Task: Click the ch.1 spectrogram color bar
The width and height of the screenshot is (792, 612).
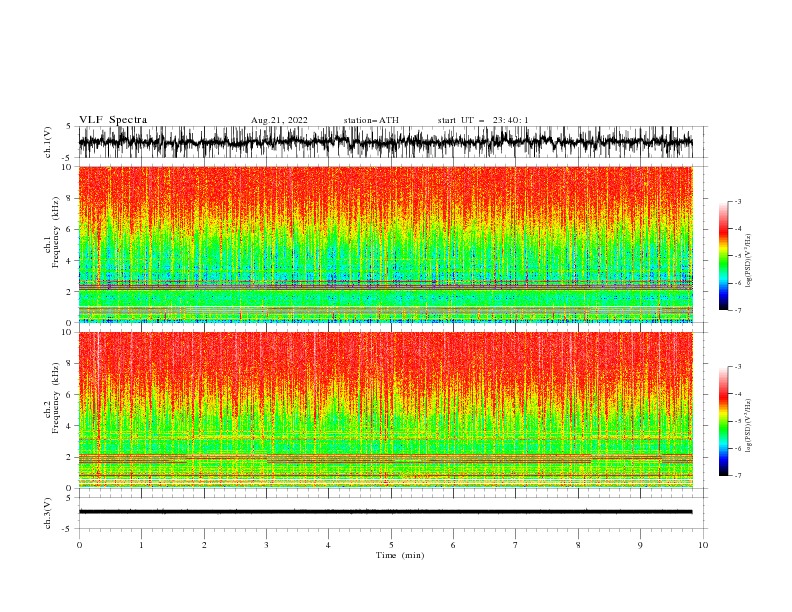Action: (x=723, y=256)
